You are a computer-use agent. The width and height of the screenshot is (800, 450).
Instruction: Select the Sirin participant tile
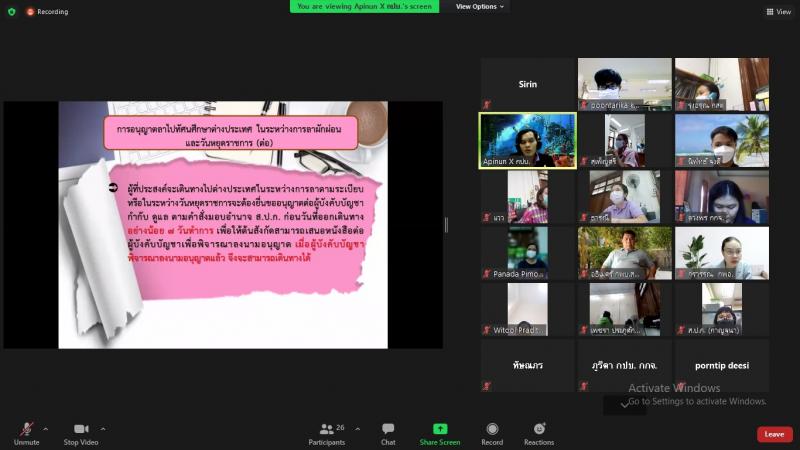pos(528,84)
